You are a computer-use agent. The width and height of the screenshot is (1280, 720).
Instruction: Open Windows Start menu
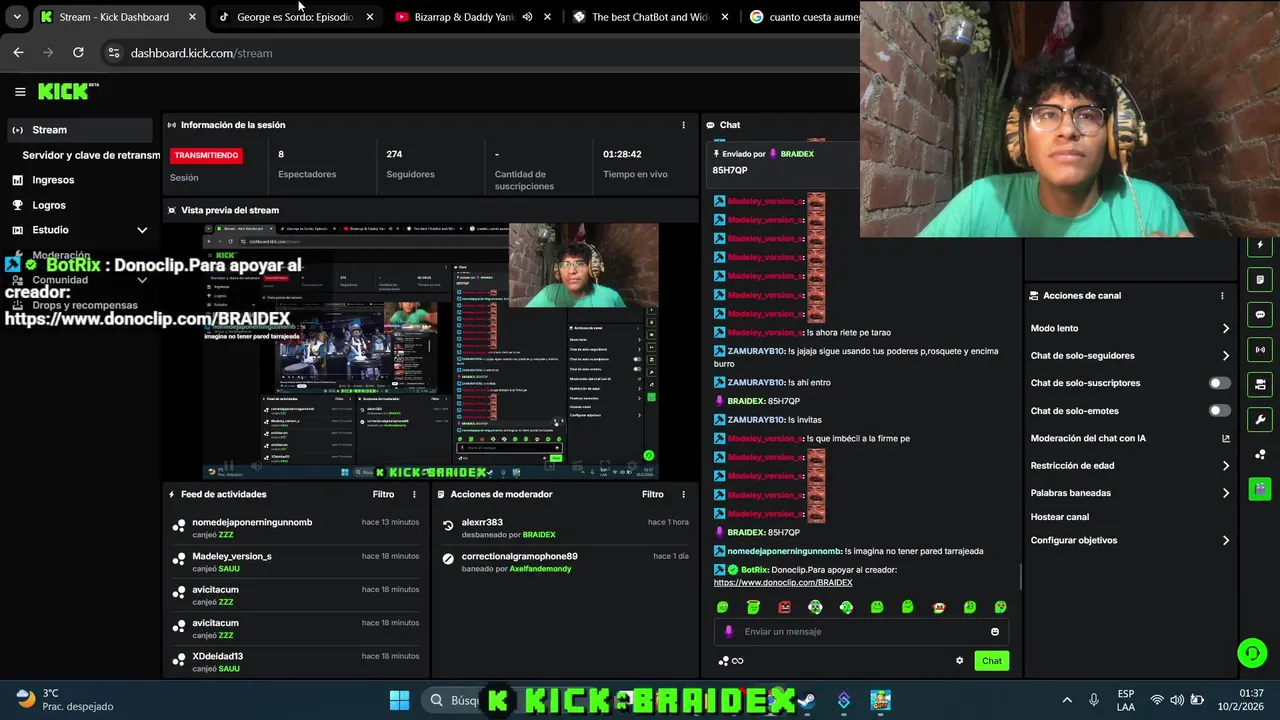click(399, 700)
